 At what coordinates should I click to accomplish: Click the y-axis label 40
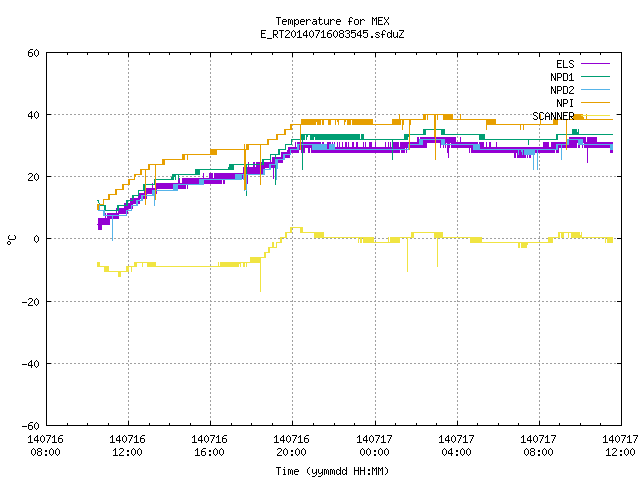tap(33, 115)
